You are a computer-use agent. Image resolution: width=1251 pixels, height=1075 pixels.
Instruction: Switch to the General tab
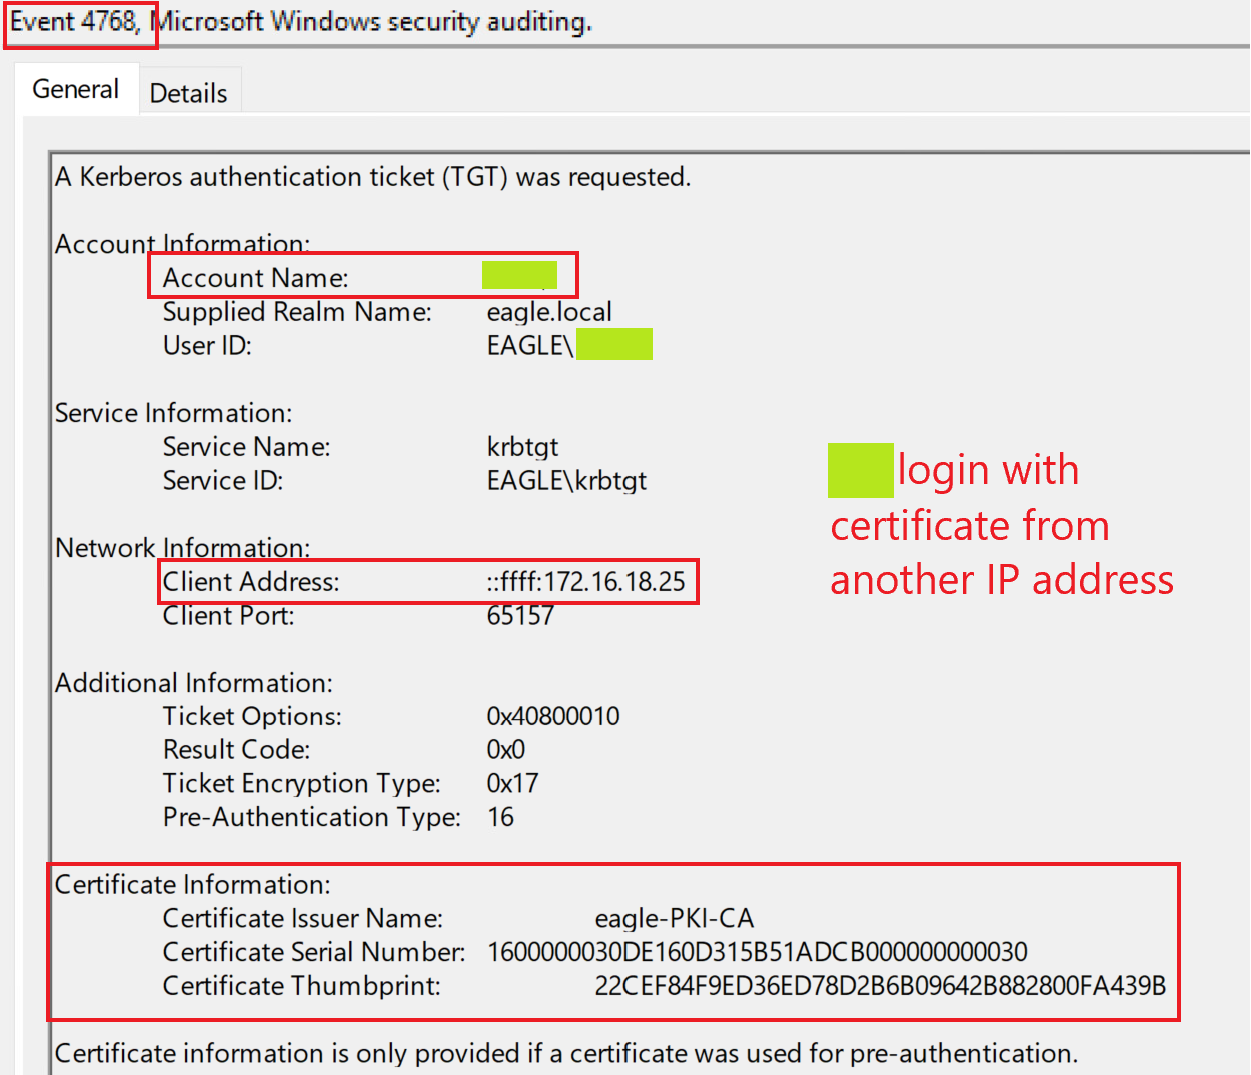(76, 90)
